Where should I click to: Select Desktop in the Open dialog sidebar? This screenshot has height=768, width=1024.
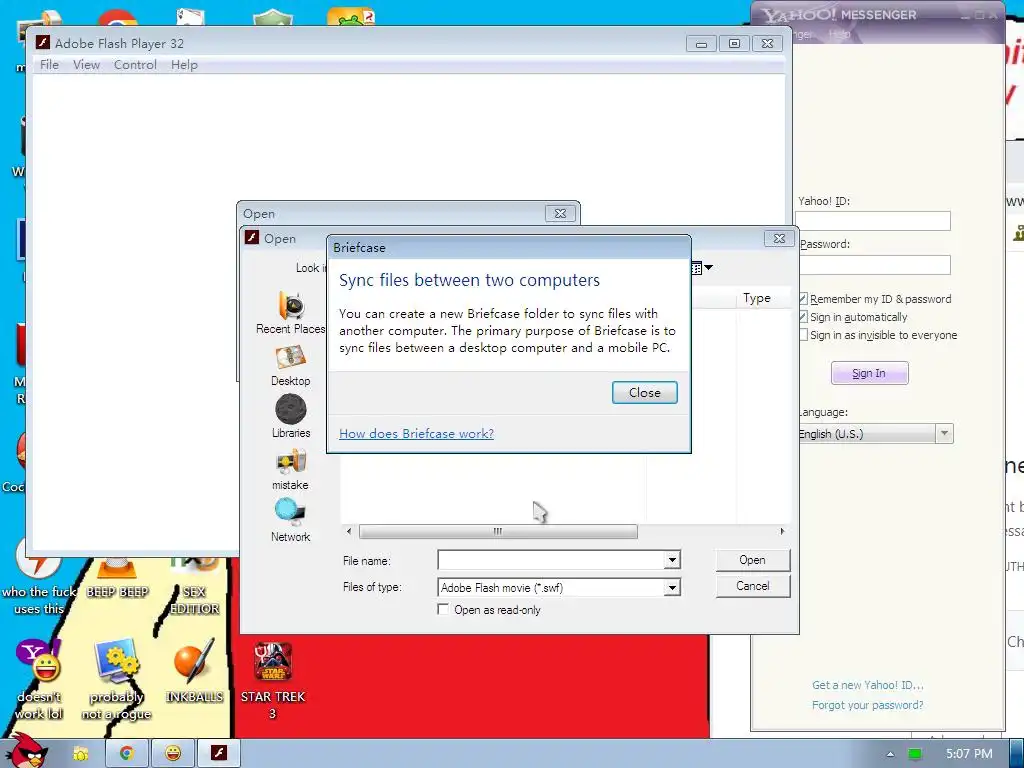click(291, 366)
